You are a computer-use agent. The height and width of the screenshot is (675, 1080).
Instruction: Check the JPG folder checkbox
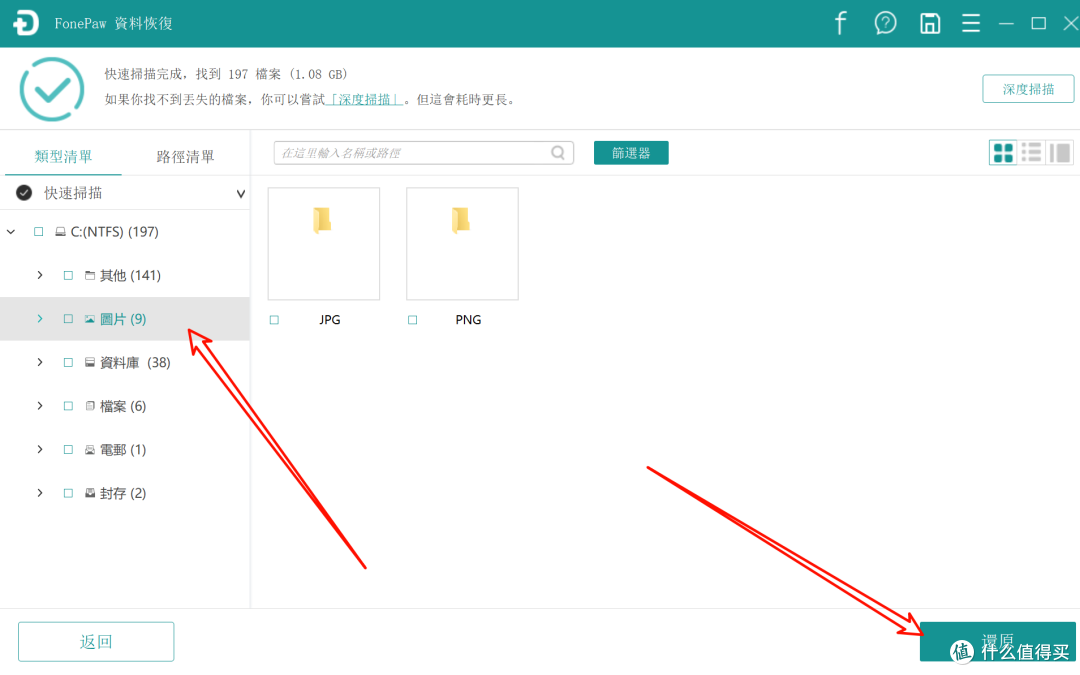[x=274, y=320]
